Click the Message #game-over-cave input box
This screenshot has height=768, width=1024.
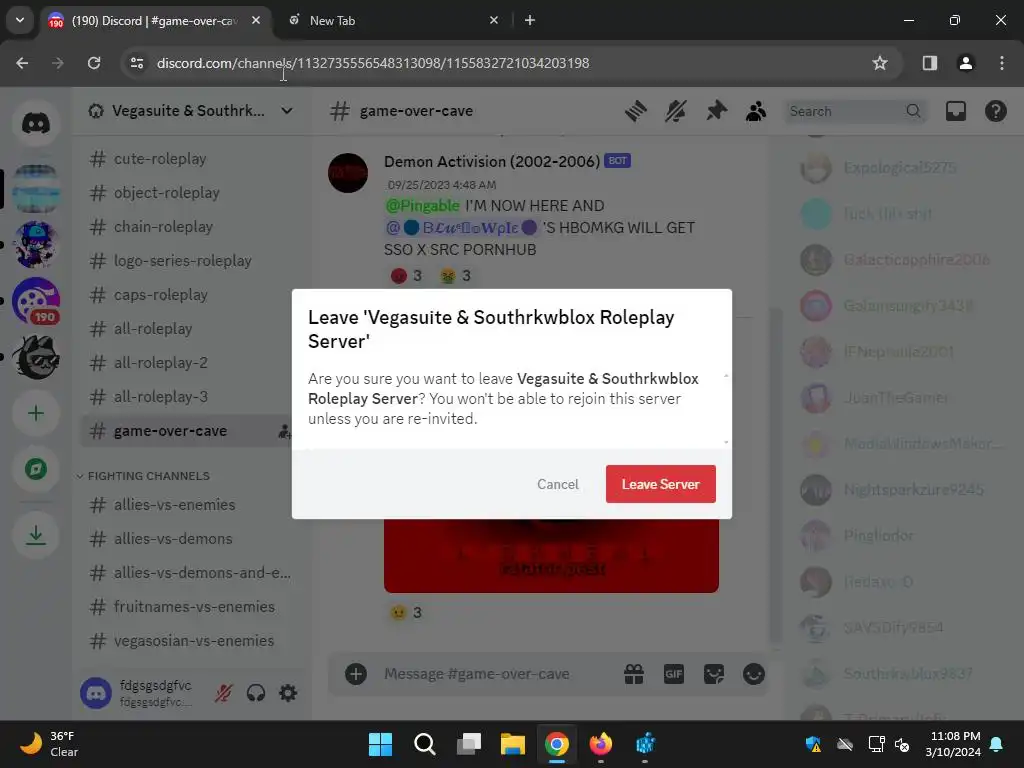(477, 674)
